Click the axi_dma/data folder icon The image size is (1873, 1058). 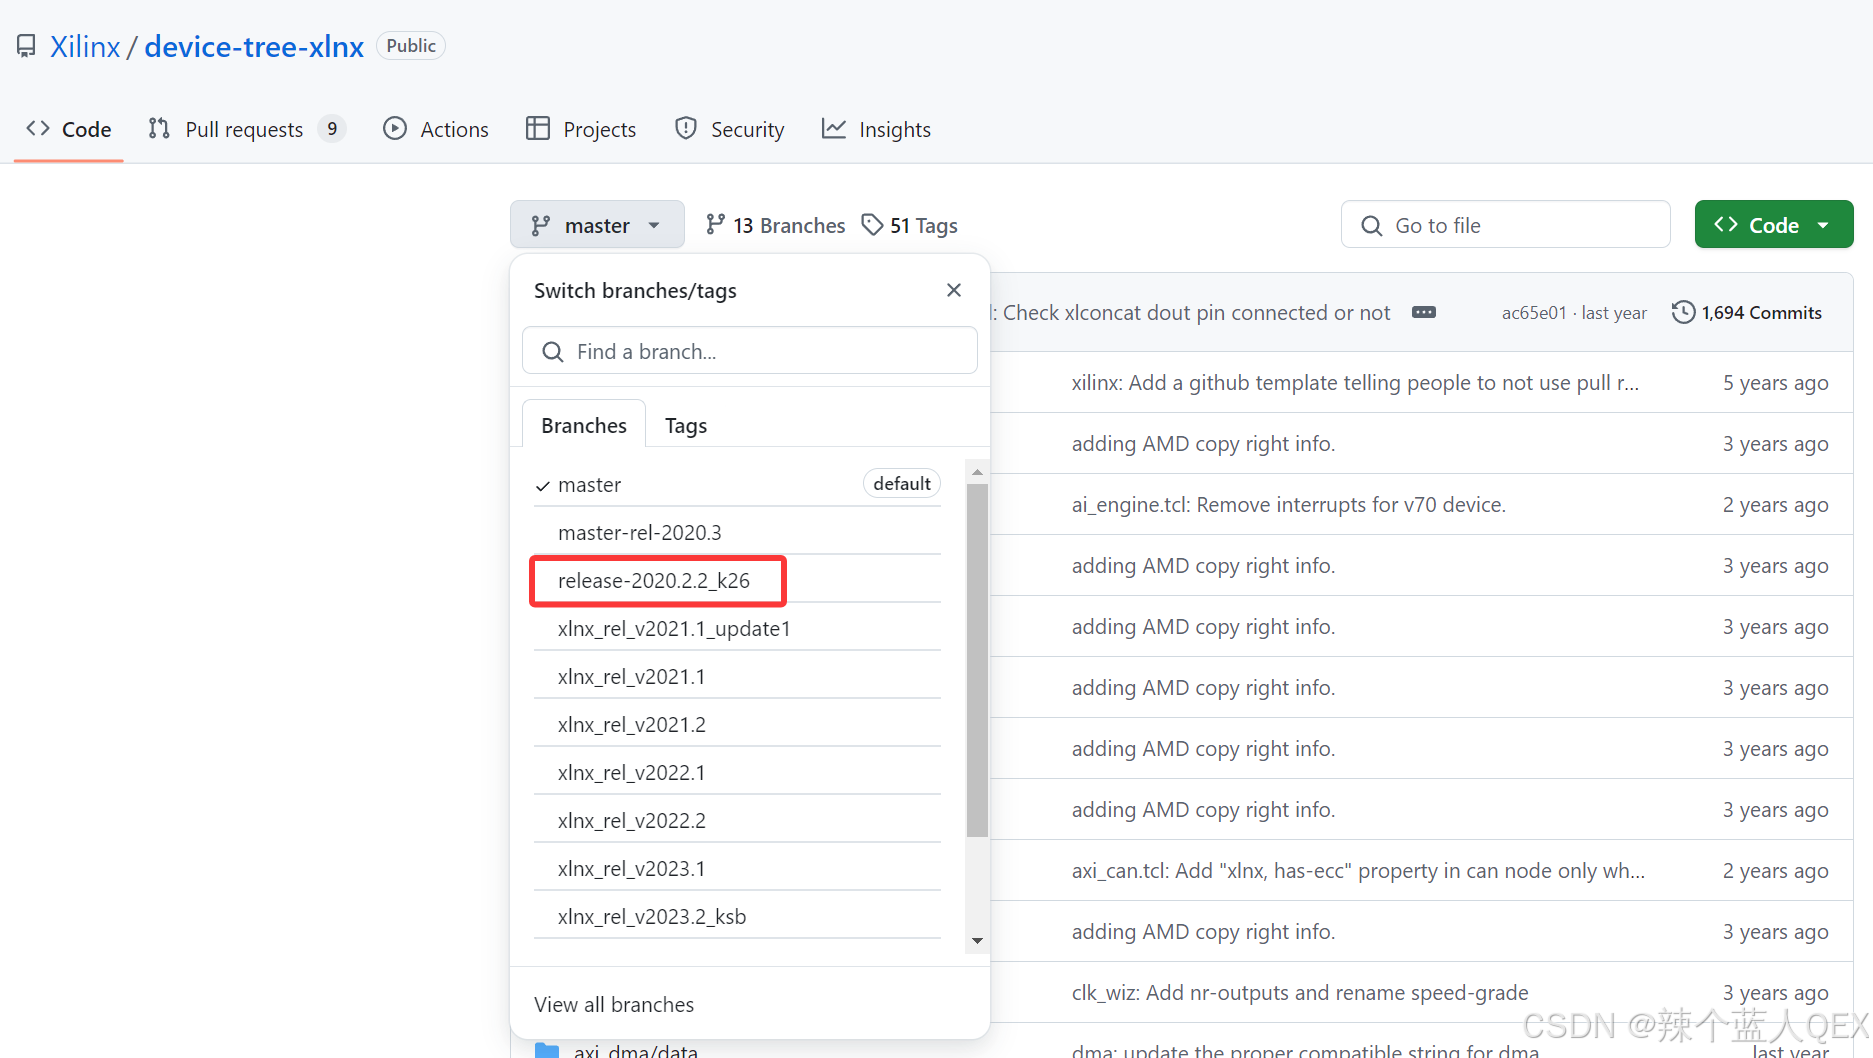coord(547,1050)
